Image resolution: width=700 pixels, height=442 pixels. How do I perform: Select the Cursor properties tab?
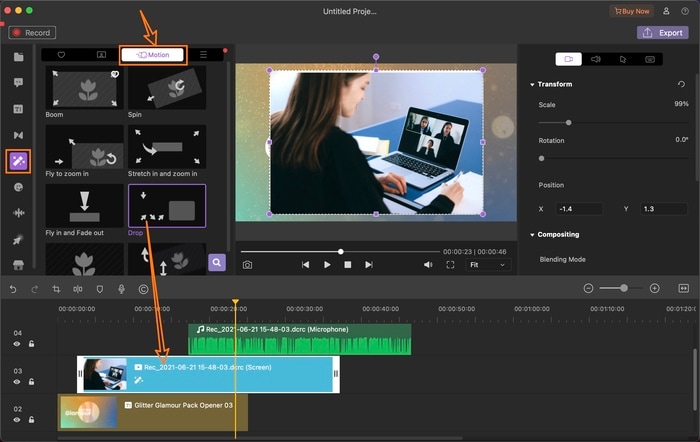[623, 59]
